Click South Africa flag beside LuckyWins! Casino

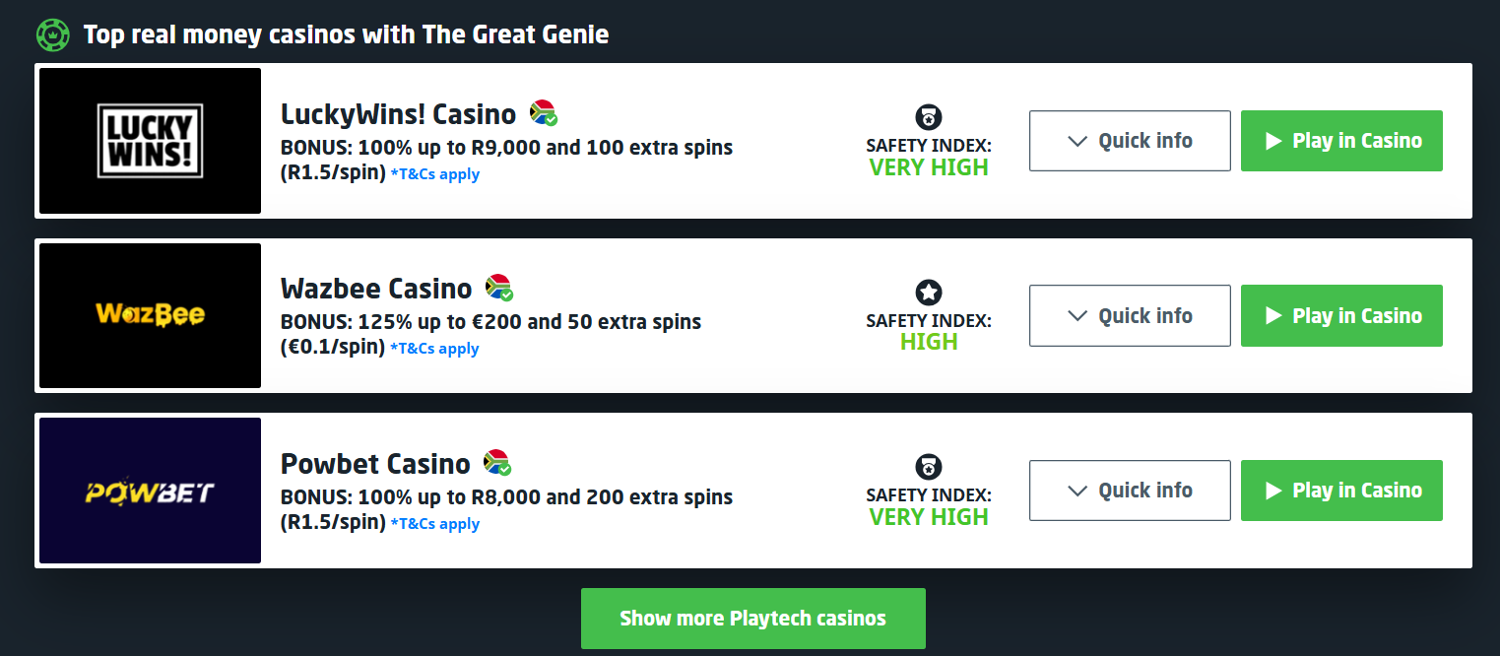point(542,113)
